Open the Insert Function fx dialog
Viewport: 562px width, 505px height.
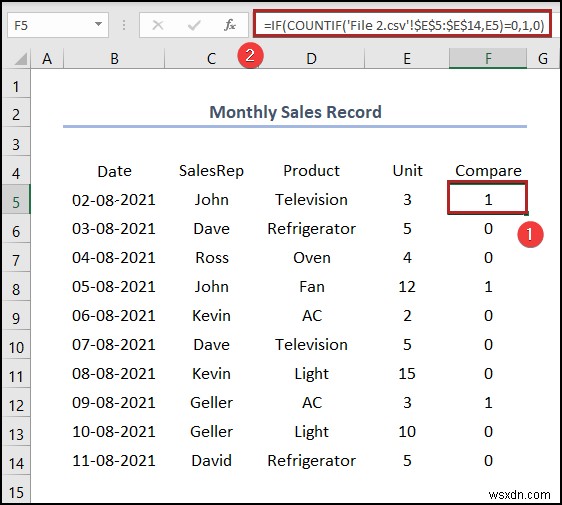[229, 25]
